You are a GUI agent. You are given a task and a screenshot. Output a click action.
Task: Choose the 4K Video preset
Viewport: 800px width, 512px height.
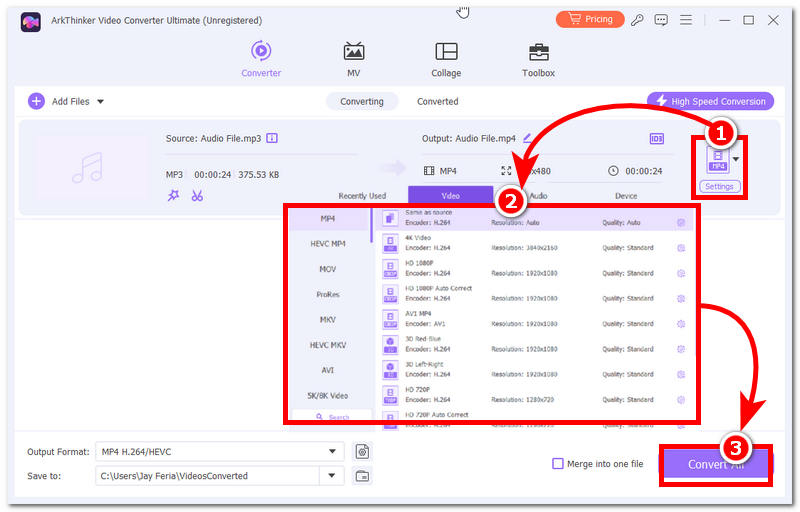[534, 243]
